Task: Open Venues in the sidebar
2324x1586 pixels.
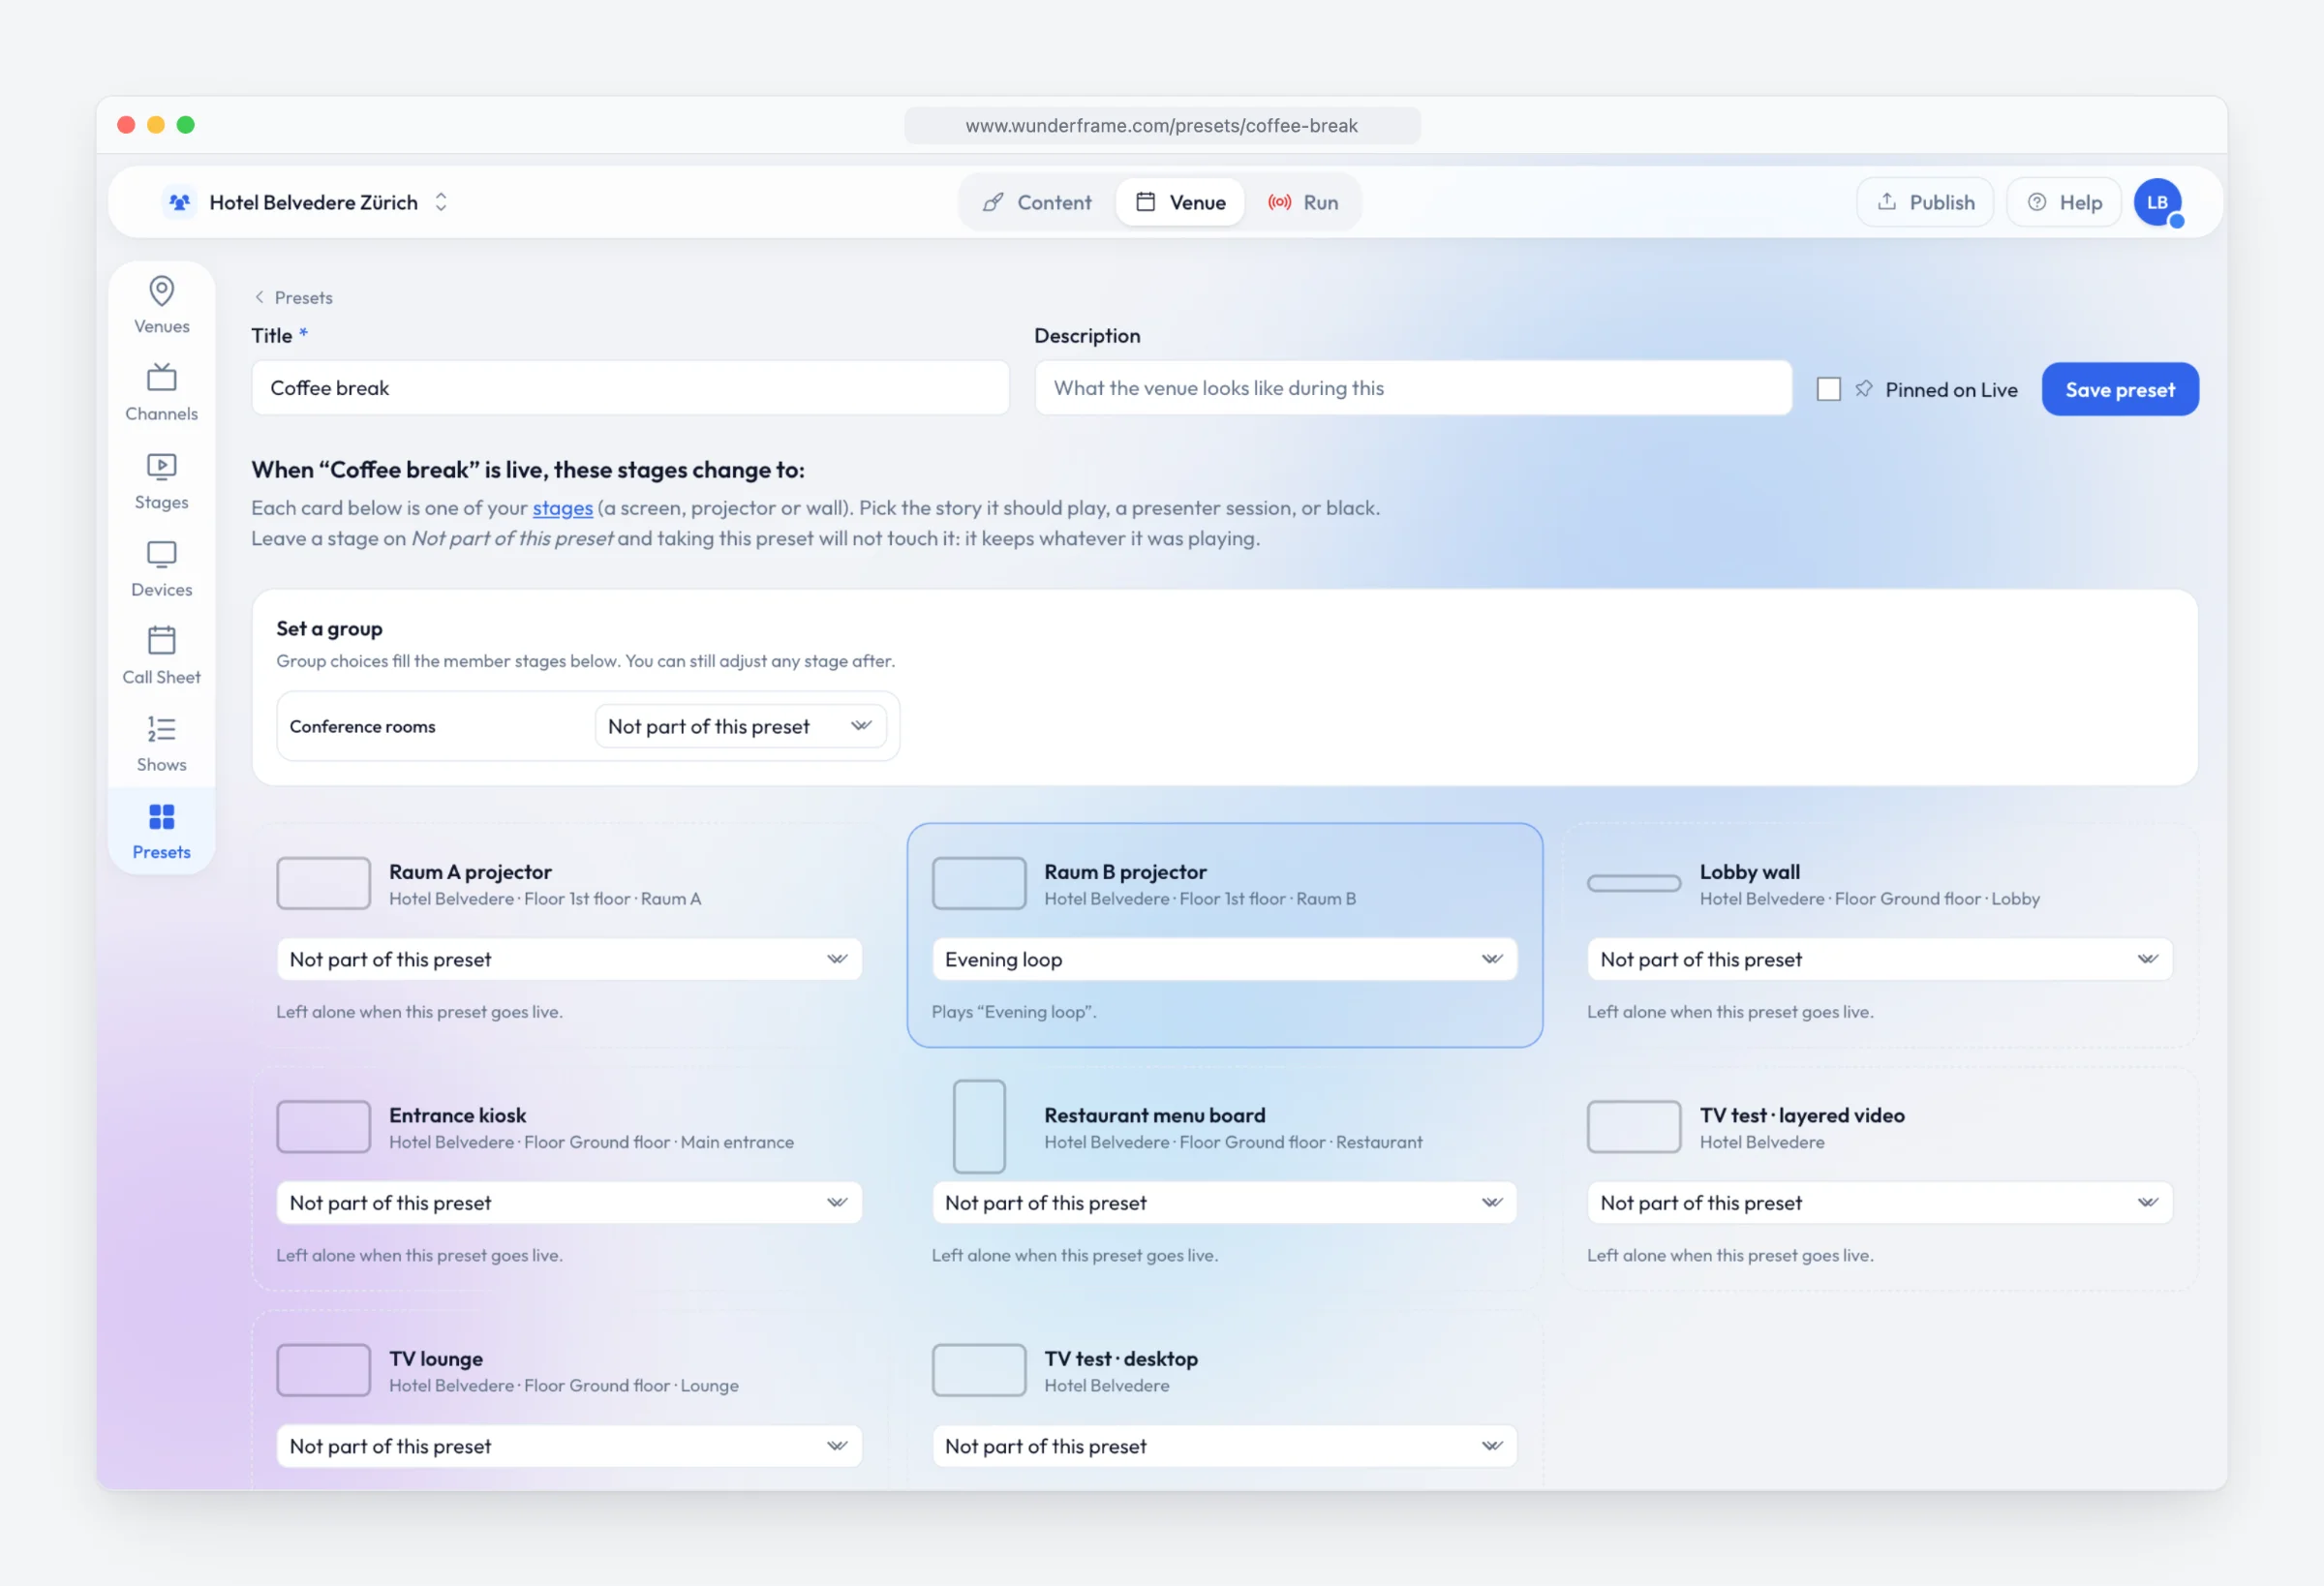Action: point(161,305)
